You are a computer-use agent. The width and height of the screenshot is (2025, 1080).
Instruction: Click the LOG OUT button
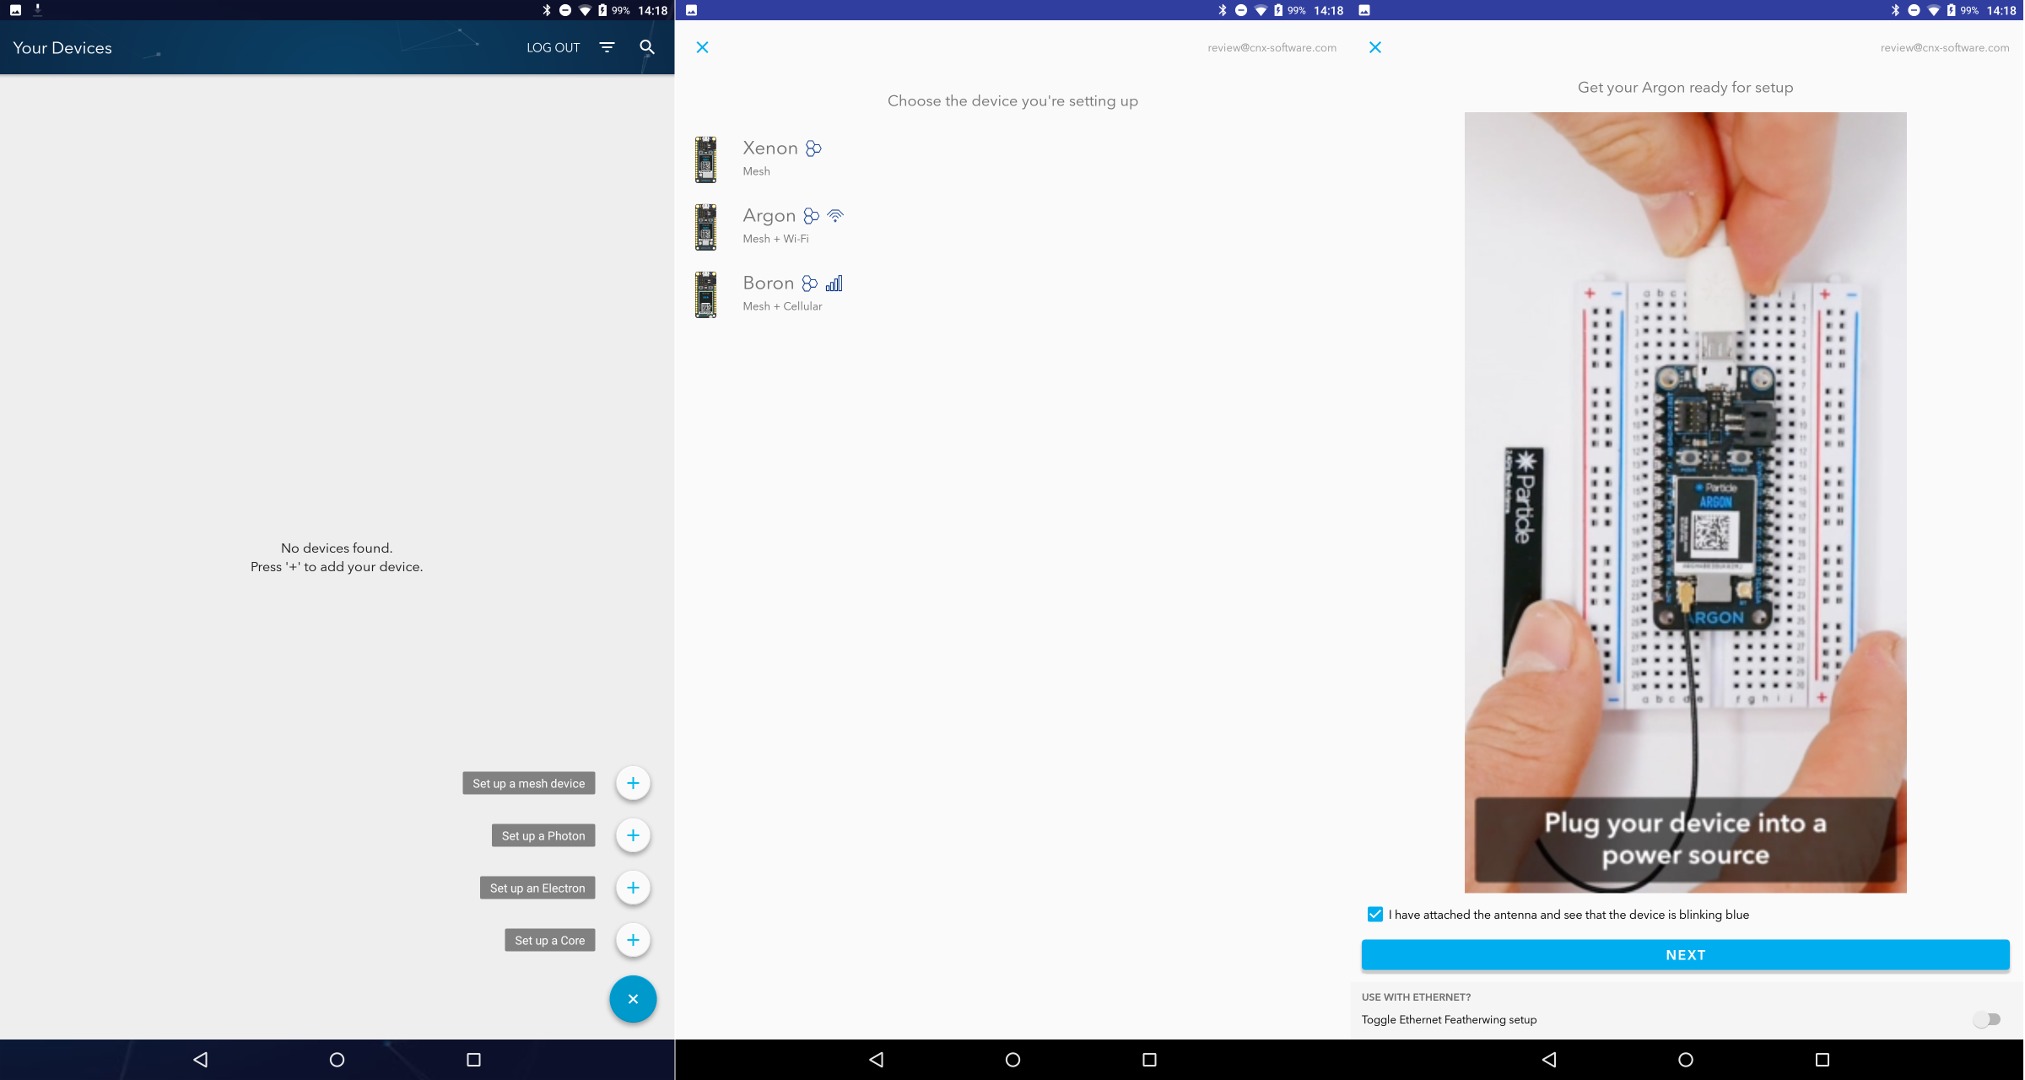pyautogui.click(x=553, y=47)
